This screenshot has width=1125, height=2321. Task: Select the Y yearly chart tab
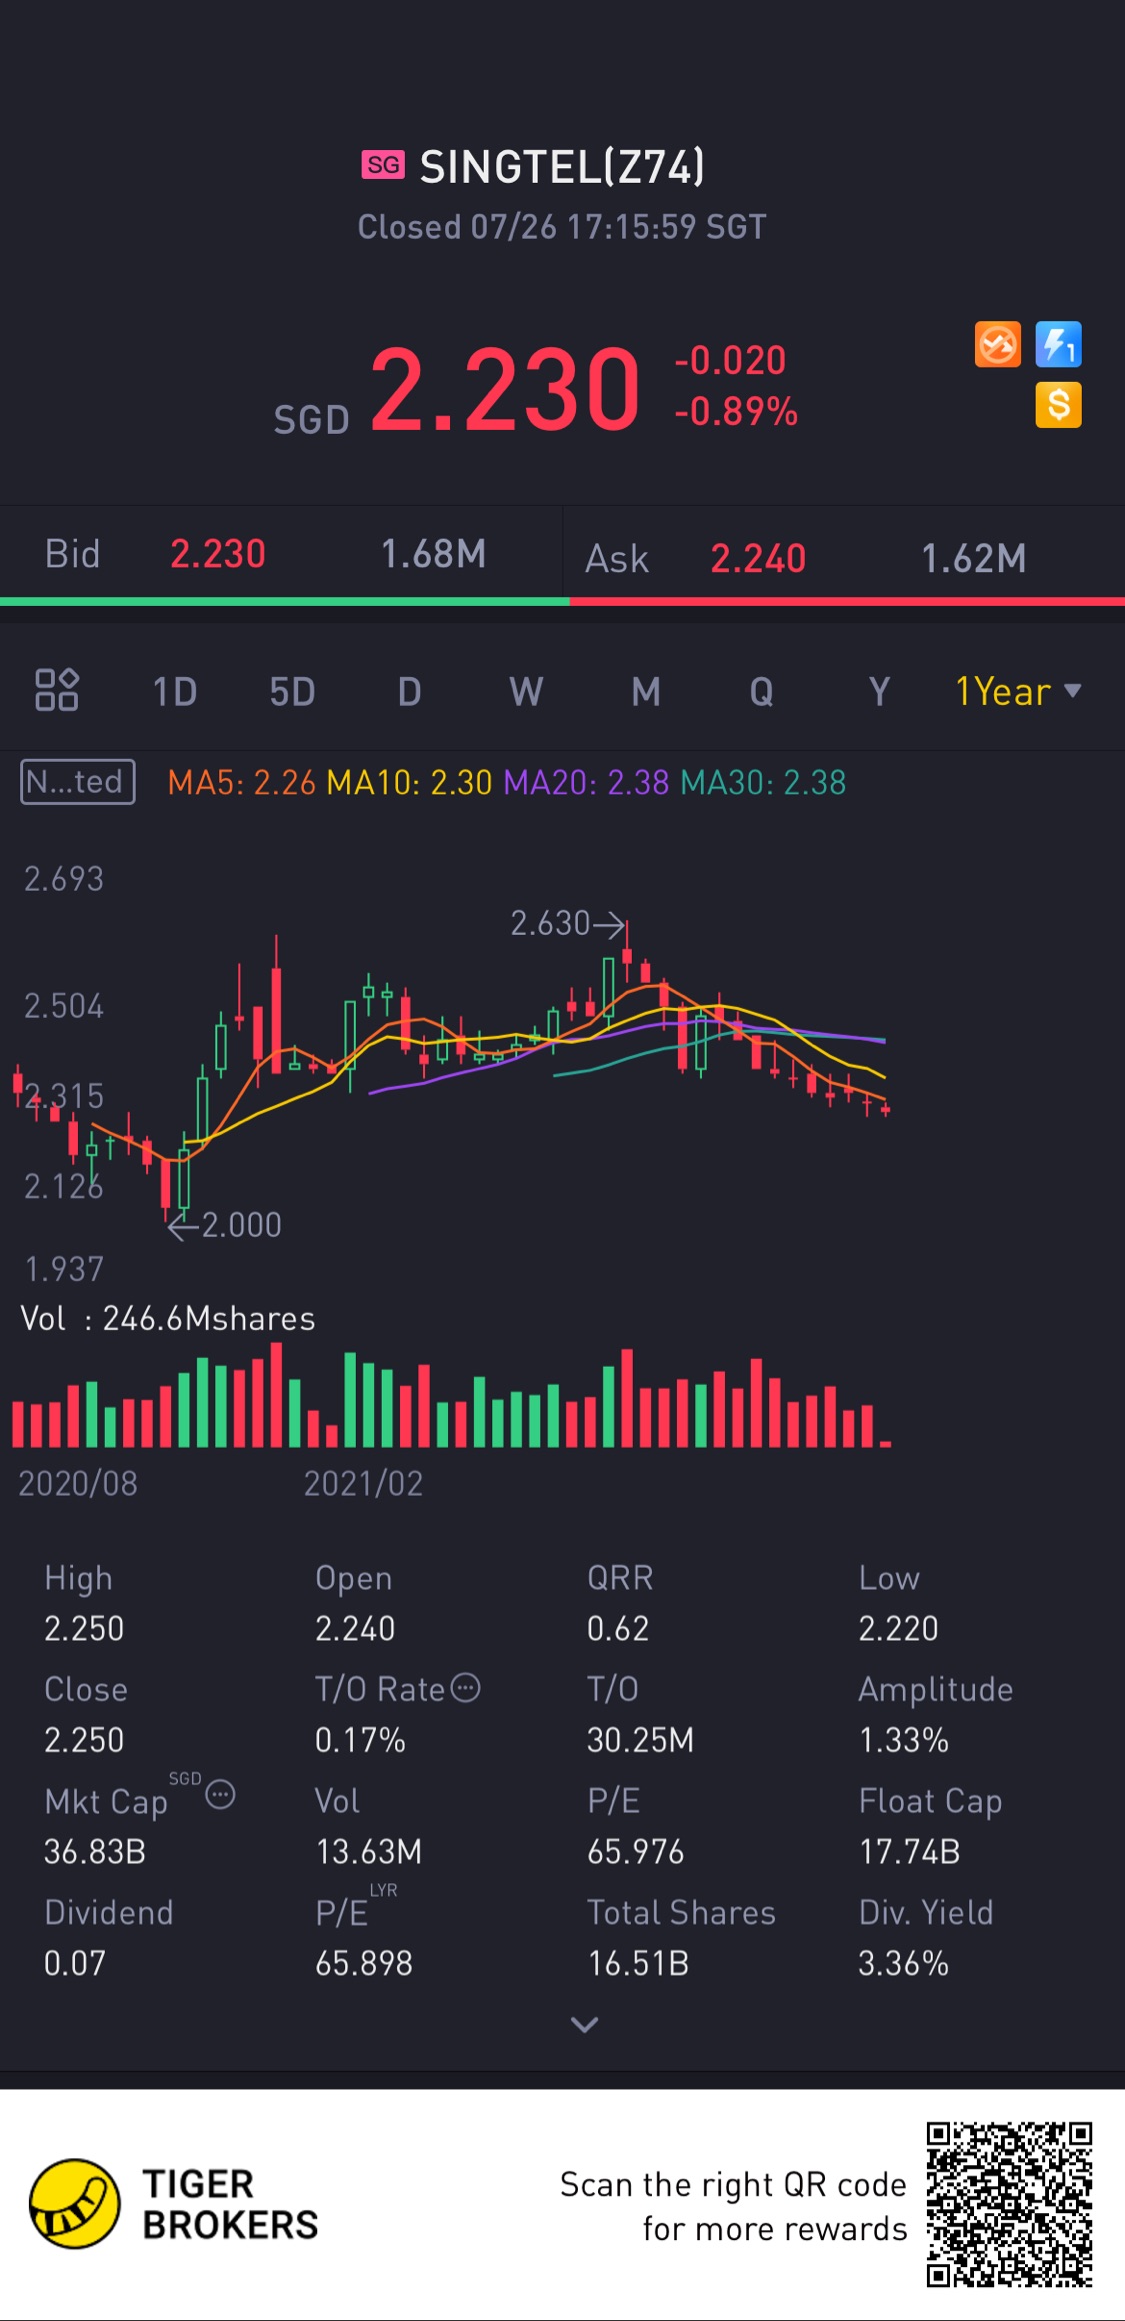(x=879, y=691)
